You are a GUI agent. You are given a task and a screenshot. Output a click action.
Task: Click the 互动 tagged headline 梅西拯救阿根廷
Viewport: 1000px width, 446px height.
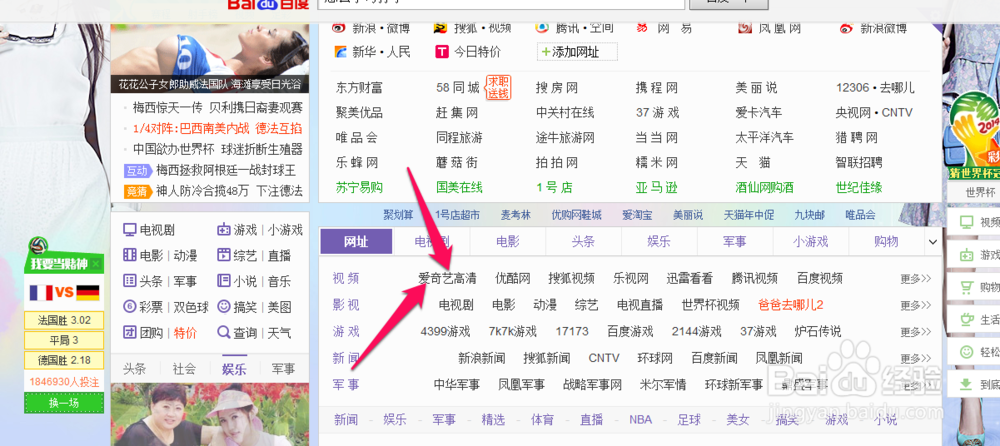pyautogui.click(x=226, y=170)
